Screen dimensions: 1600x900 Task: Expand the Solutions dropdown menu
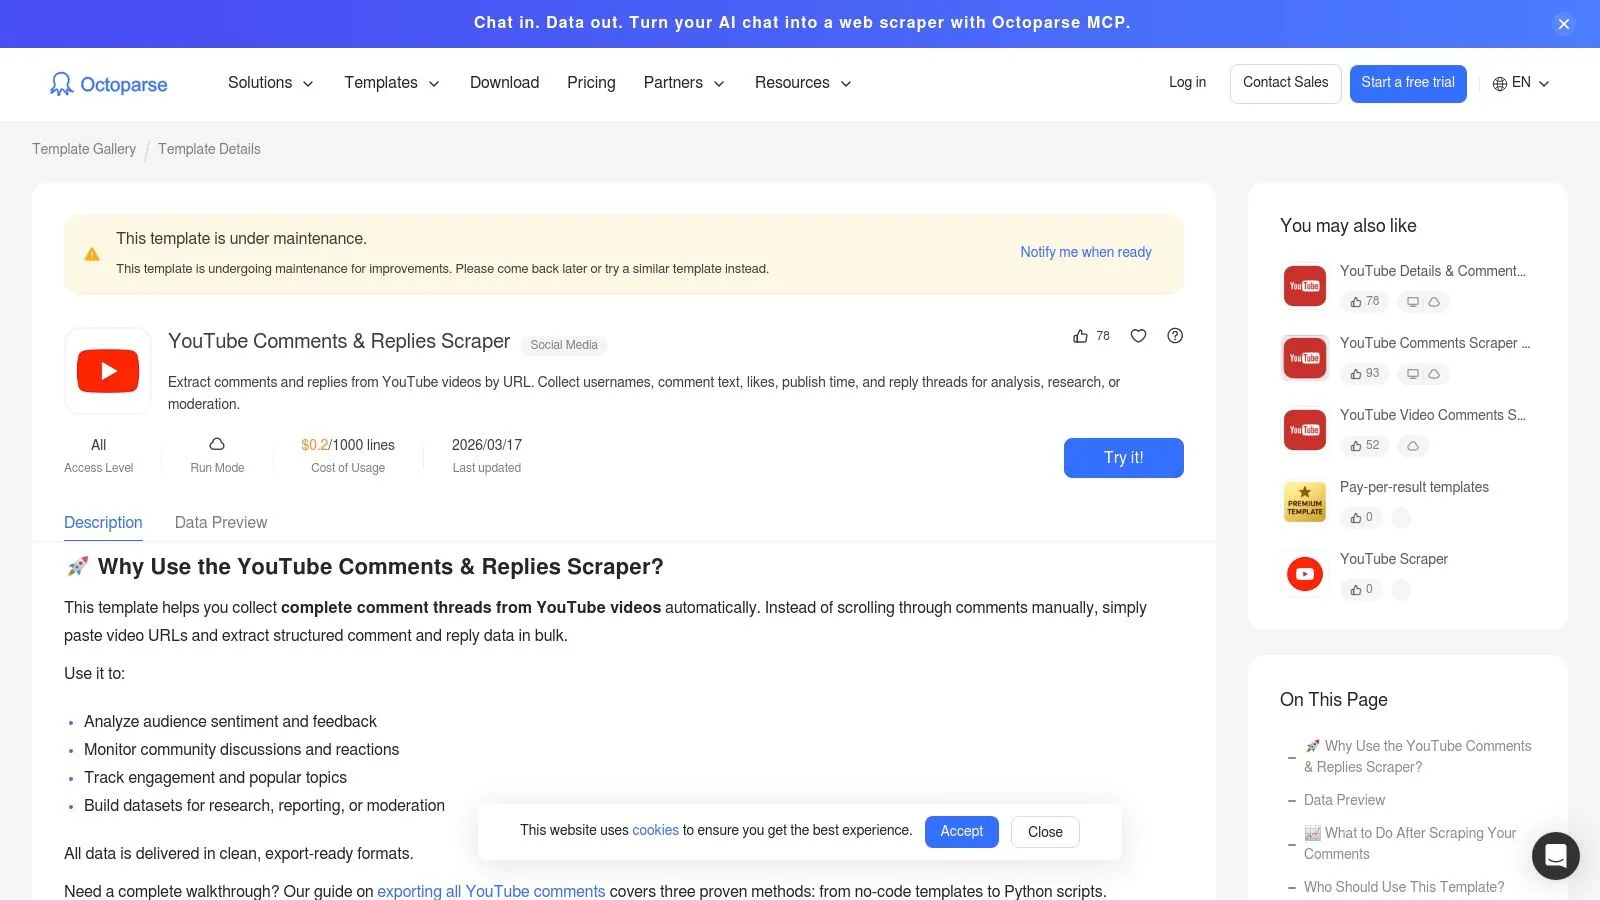pos(270,83)
